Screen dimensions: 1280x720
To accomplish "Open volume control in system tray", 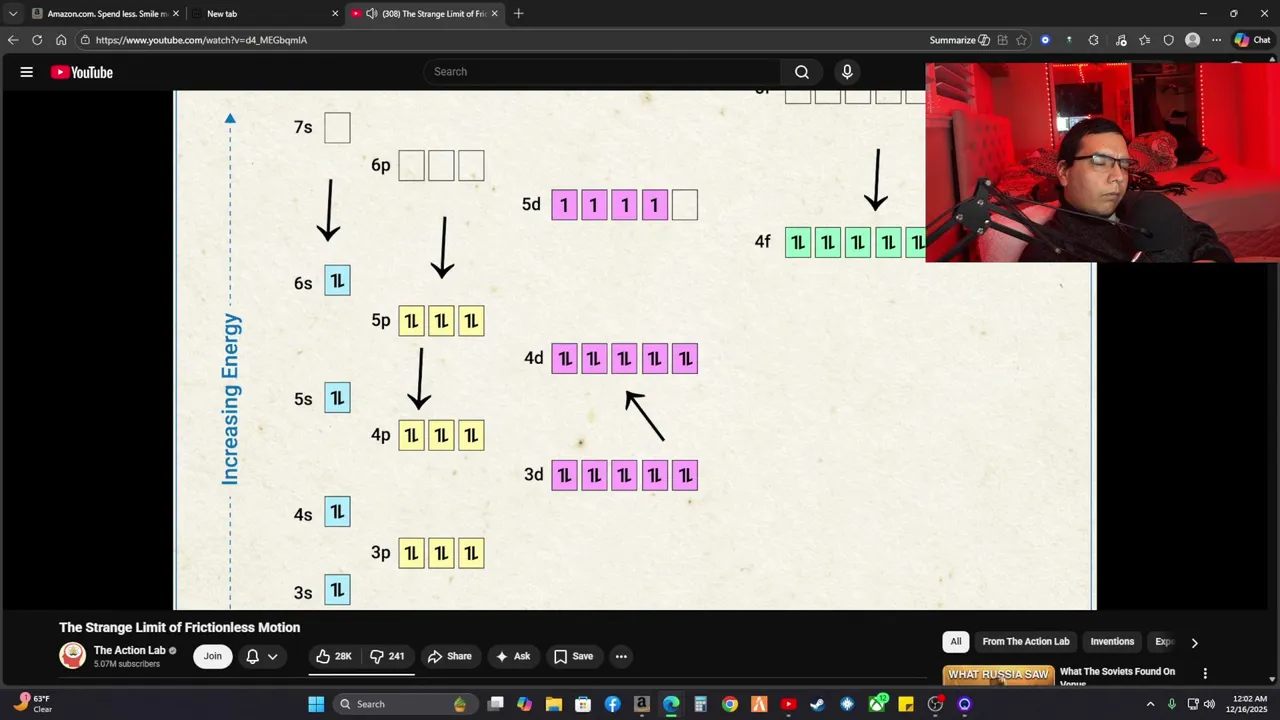I will [1209, 704].
